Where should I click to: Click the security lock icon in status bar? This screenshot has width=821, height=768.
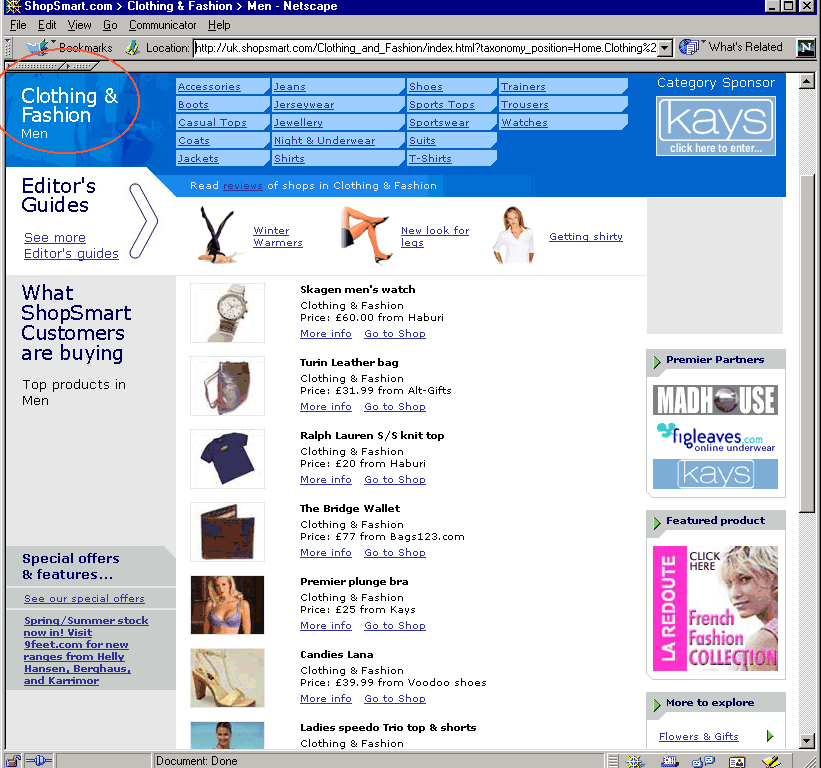(x=14, y=761)
